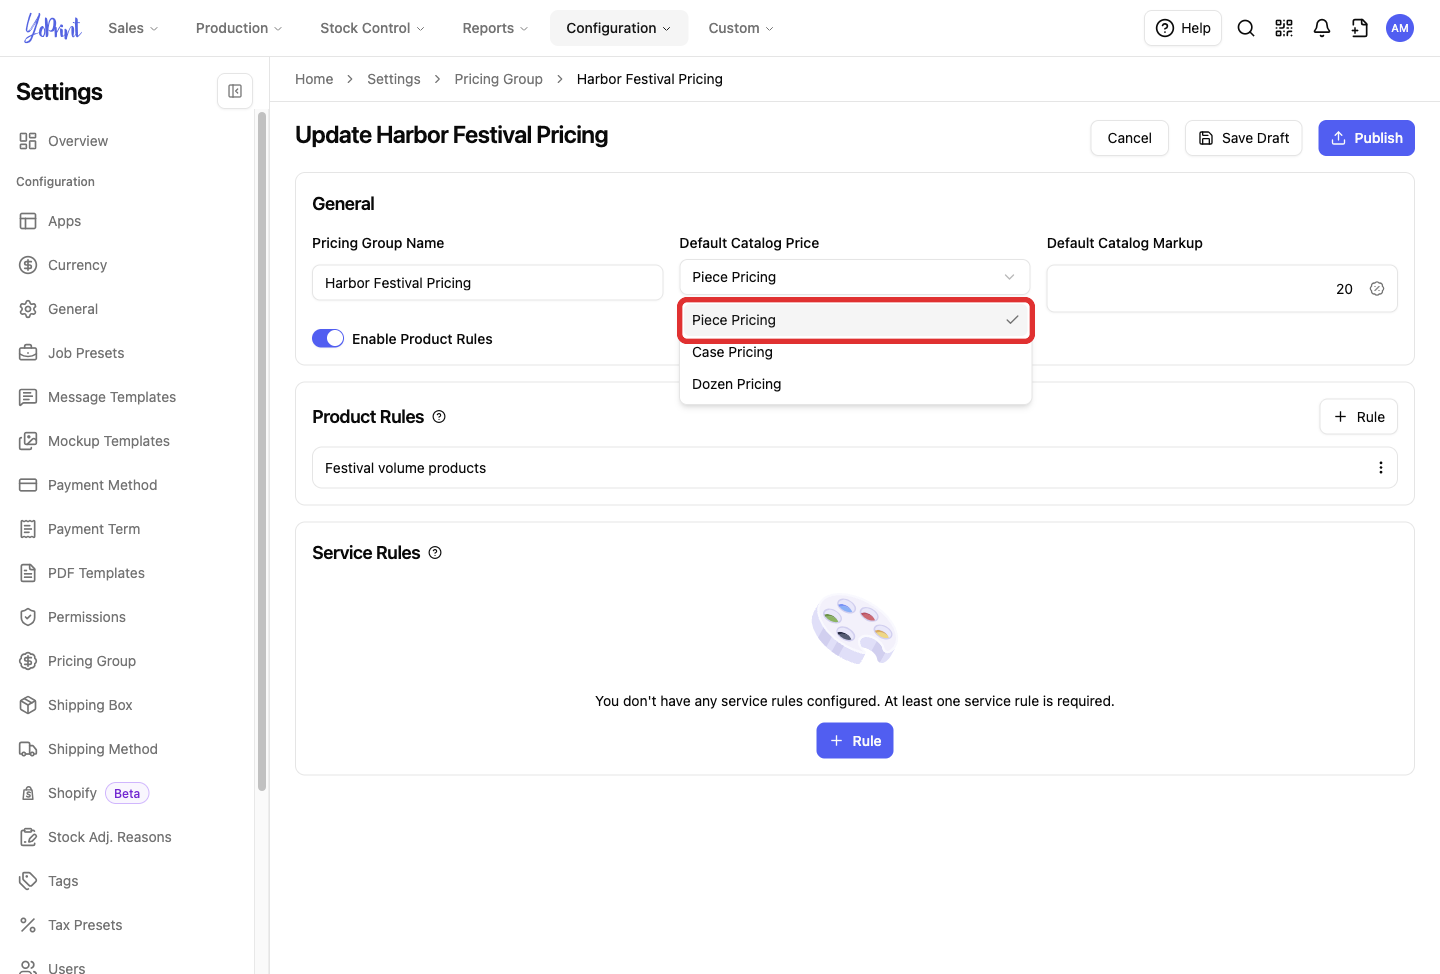This screenshot has height=974, width=1440.
Task: Open the Festival volume products kebab menu
Action: [1381, 468]
